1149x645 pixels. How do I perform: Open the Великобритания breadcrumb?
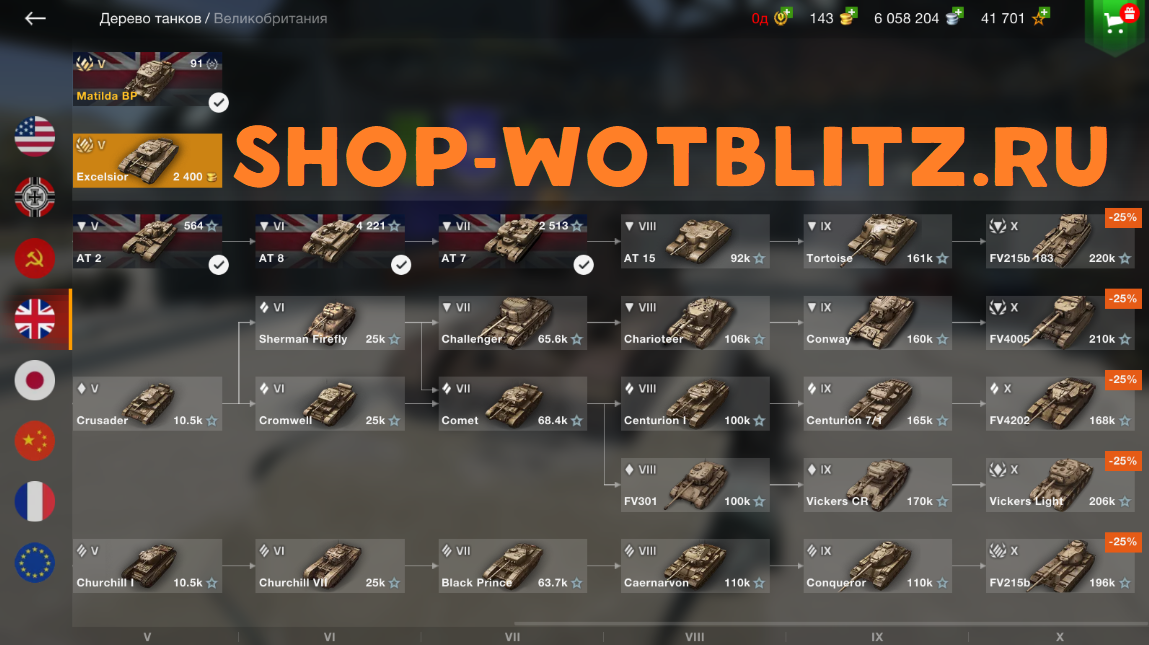point(270,18)
